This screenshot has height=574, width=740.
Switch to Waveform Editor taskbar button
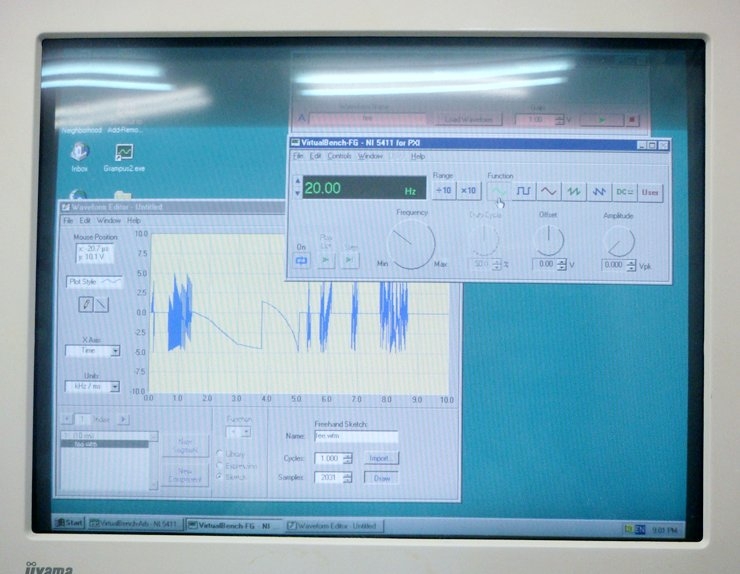[334, 525]
